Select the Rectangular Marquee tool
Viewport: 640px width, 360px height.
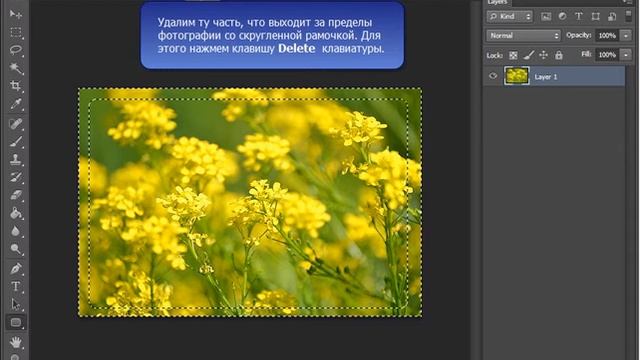(x=16, y=32)
